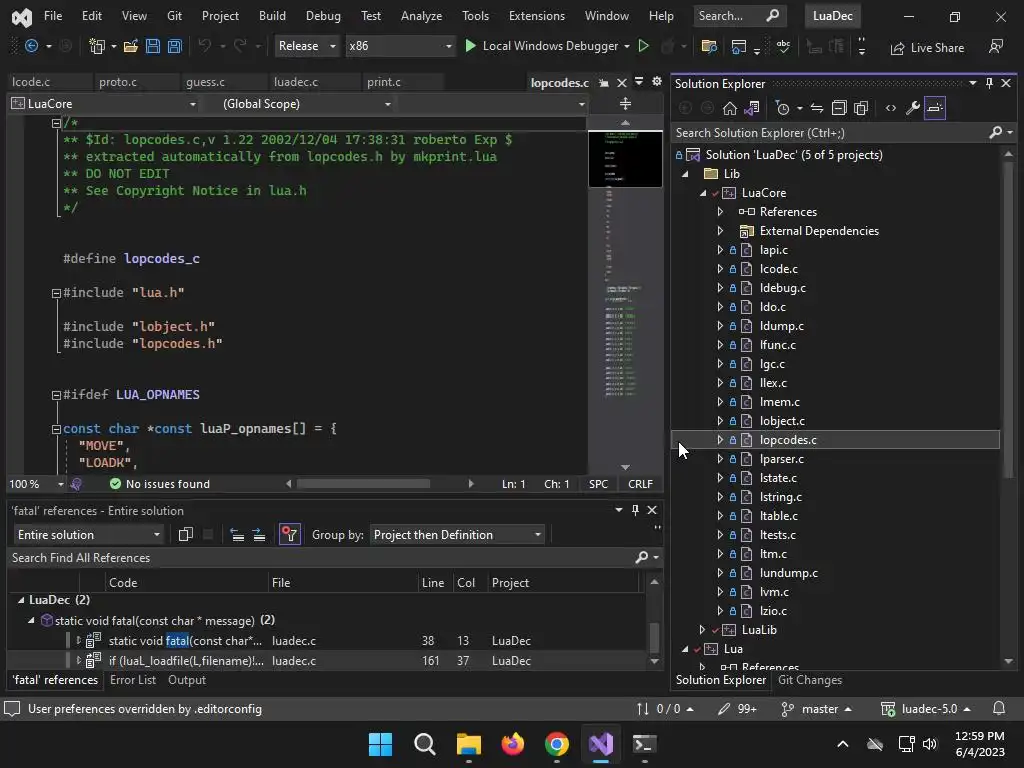1024x768 pixels.
Task: Click the editor horizontal scrollbar thumb
Action: point(363,484)
